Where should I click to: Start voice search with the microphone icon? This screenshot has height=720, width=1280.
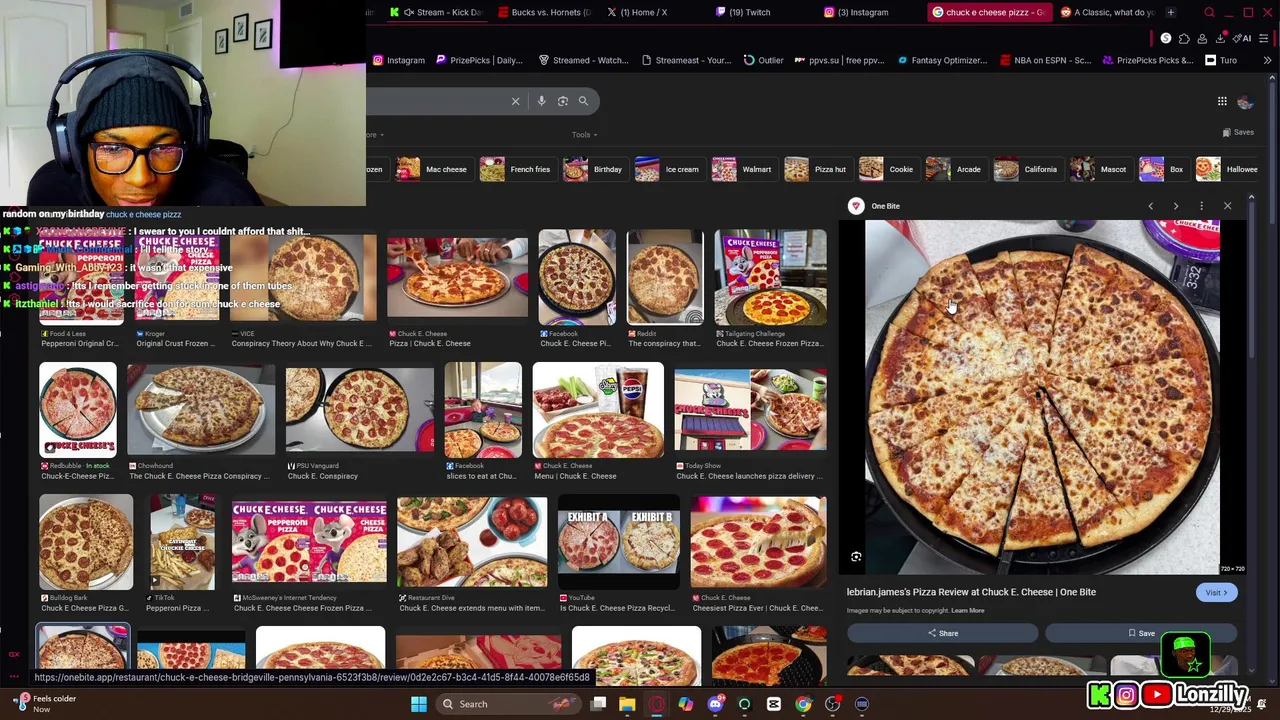541,101
